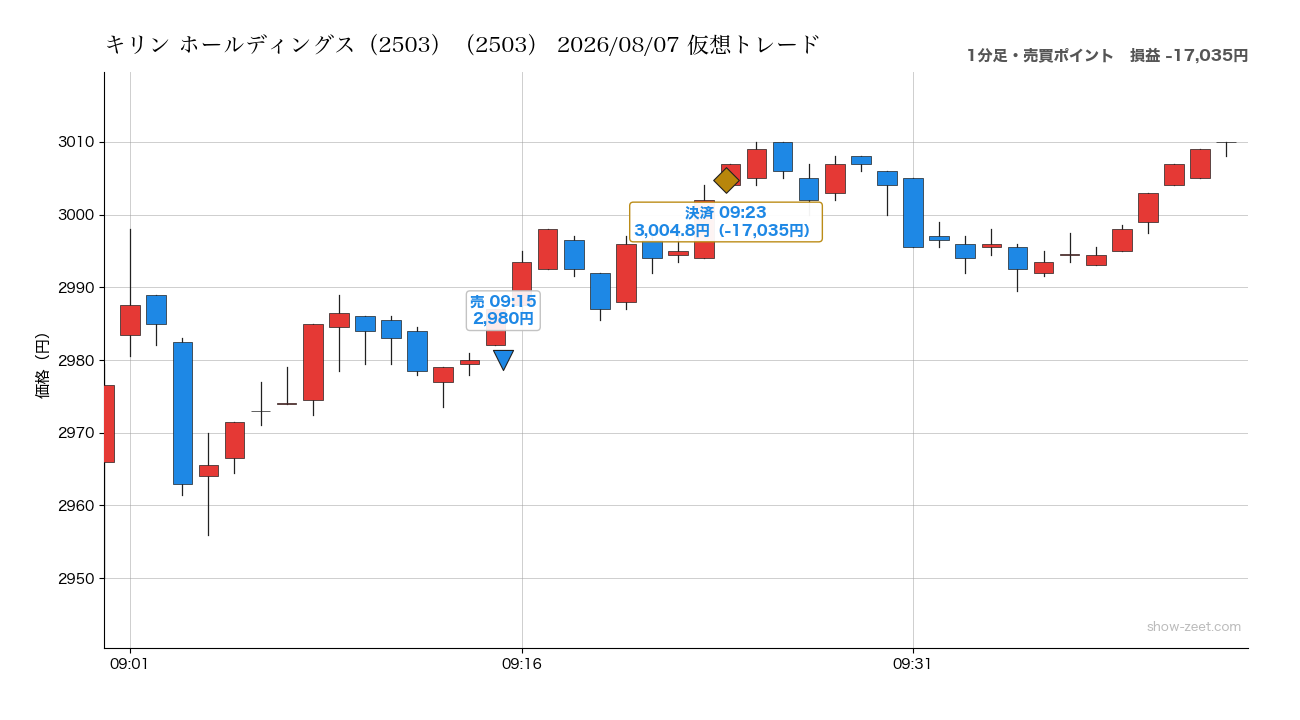Click the 3010 price axis label
Image resolution: width=1300 pixels, height=720 pixels.
point(77,142)
